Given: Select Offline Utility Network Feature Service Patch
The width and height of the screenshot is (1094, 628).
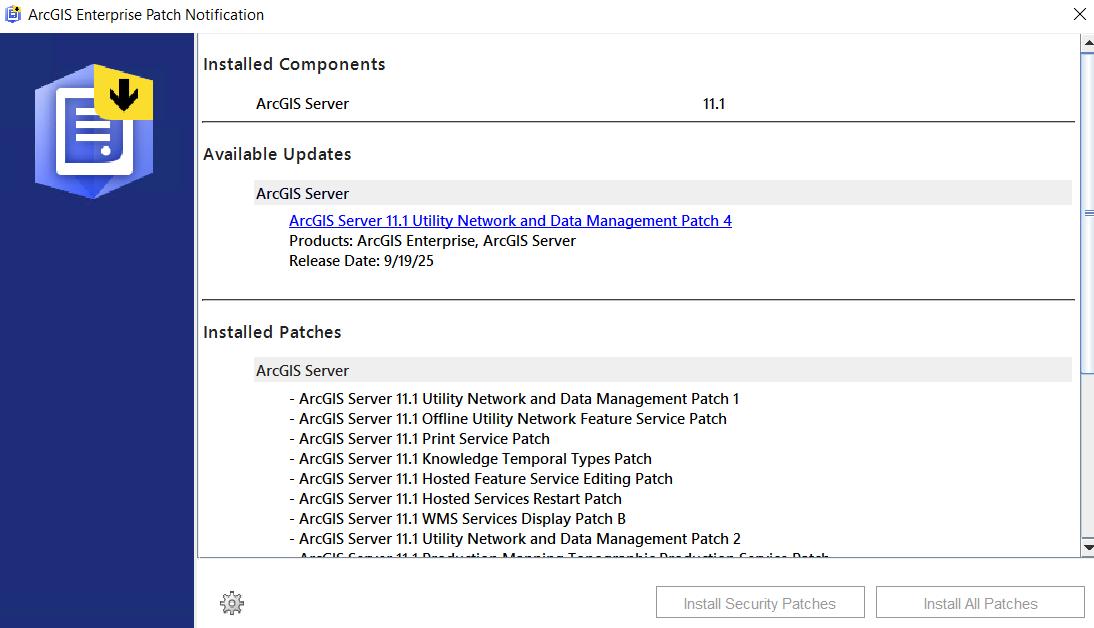Looking at the screenshot, I should (x=508, y=419).
